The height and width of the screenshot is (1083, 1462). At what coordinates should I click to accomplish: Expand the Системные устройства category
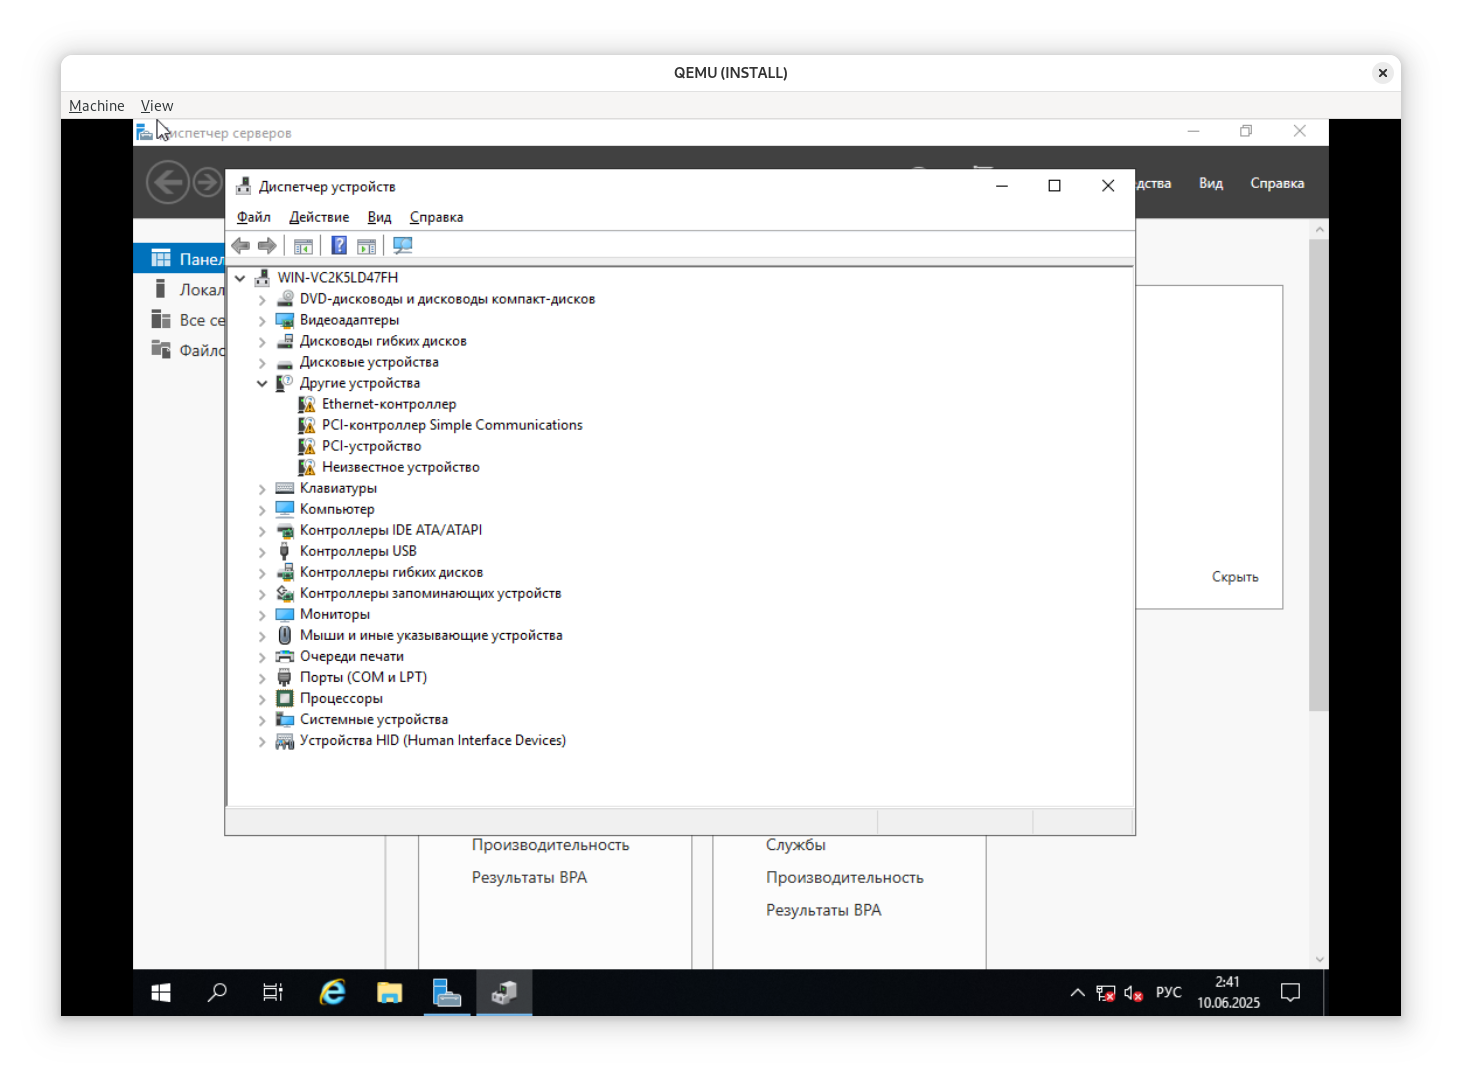pos(262,719)
